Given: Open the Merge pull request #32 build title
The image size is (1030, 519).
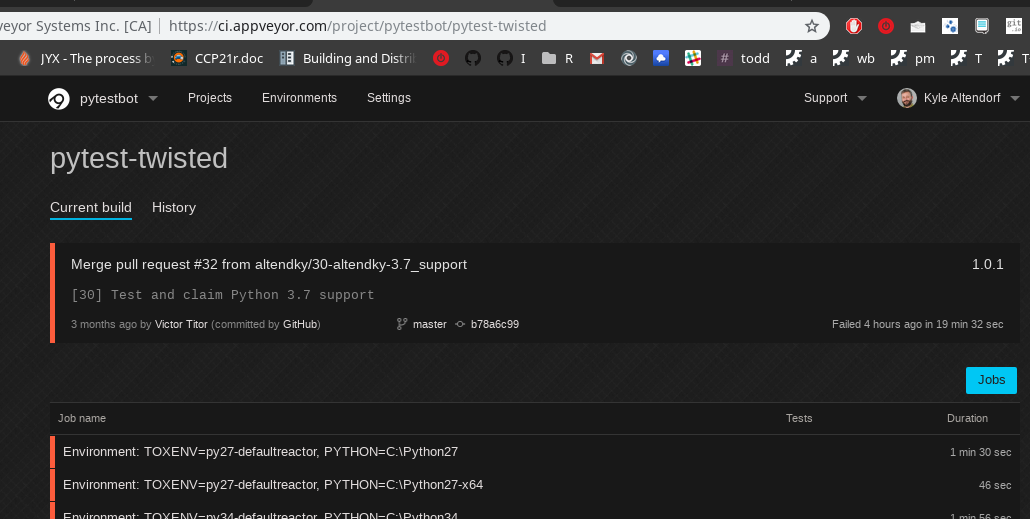Looking at the screenshot, I should click(x=269, y=264).
